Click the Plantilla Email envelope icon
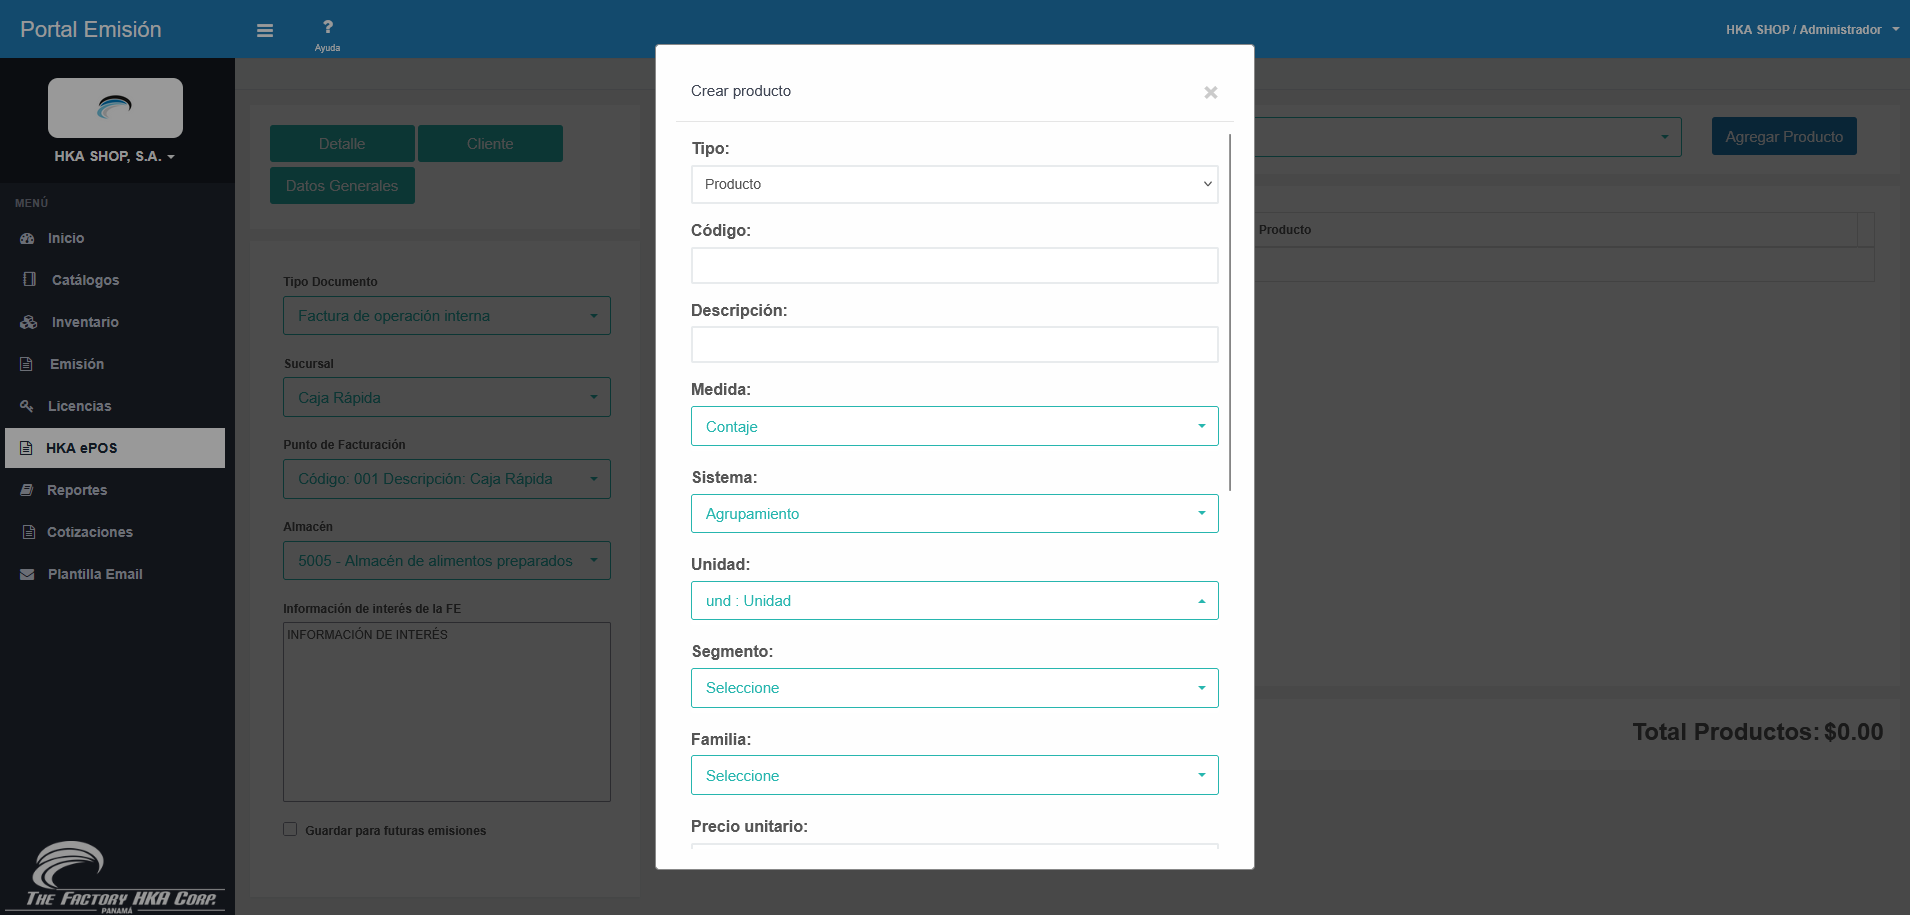This screenshot has width=1910, height=915. click(x=27, y=574)
